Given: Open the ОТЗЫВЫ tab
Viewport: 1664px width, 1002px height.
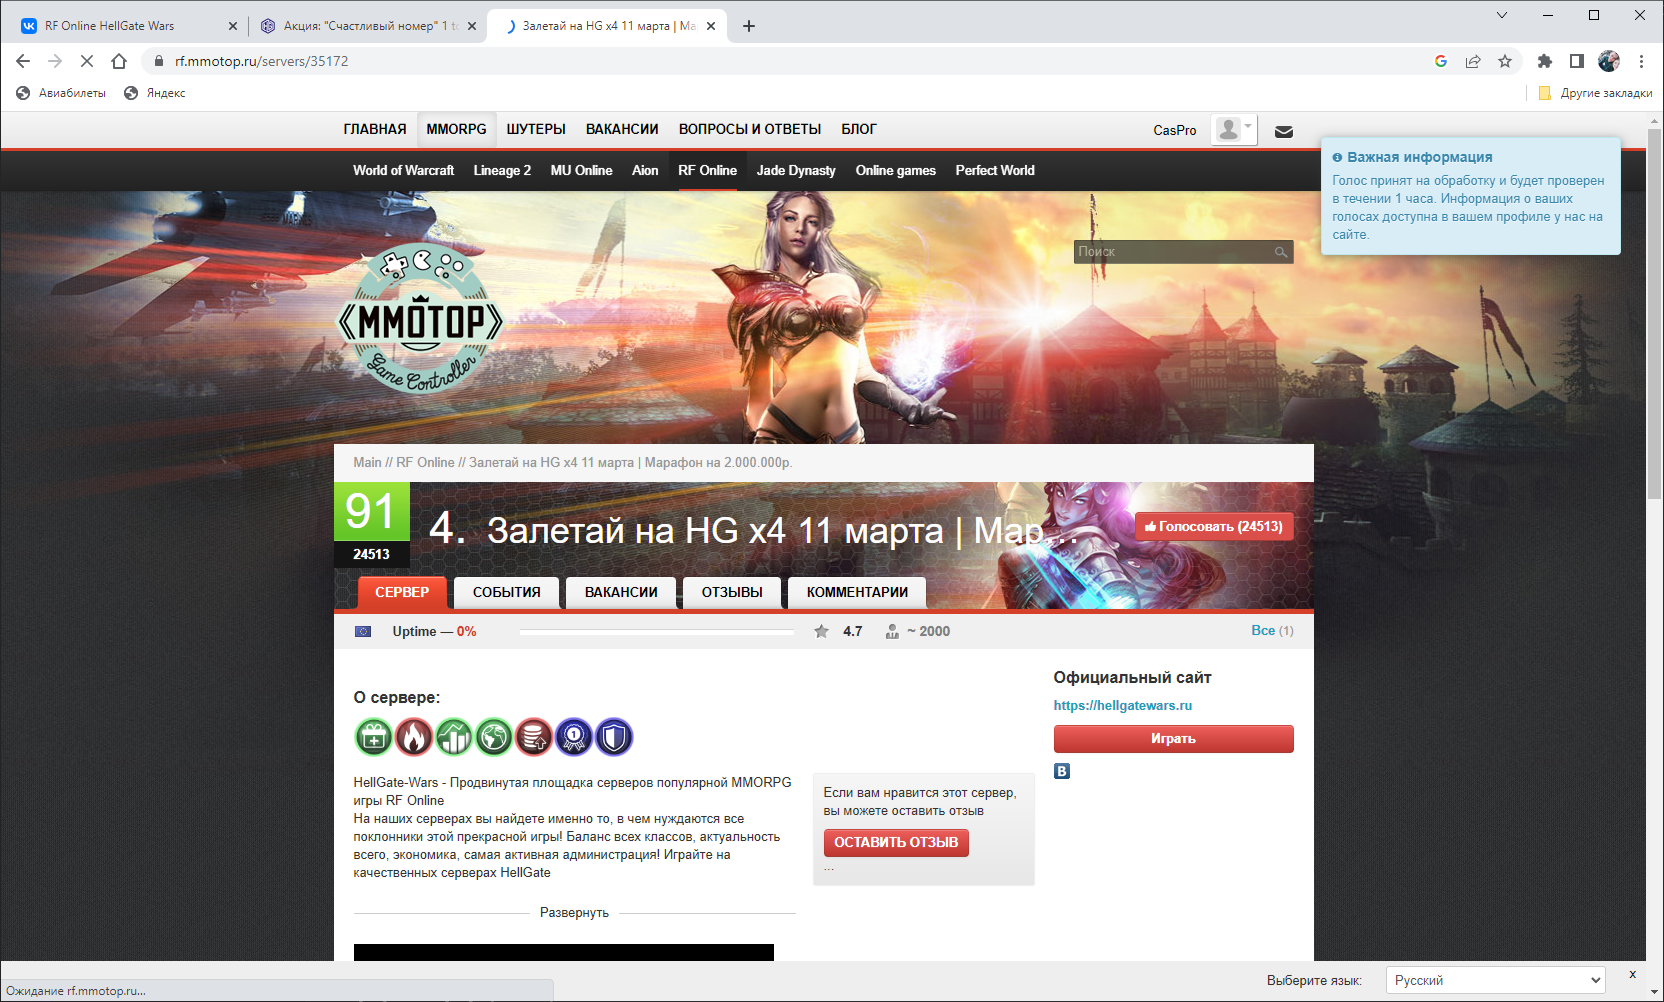Looking at the screenshot, I should click(x=732, y=592).
